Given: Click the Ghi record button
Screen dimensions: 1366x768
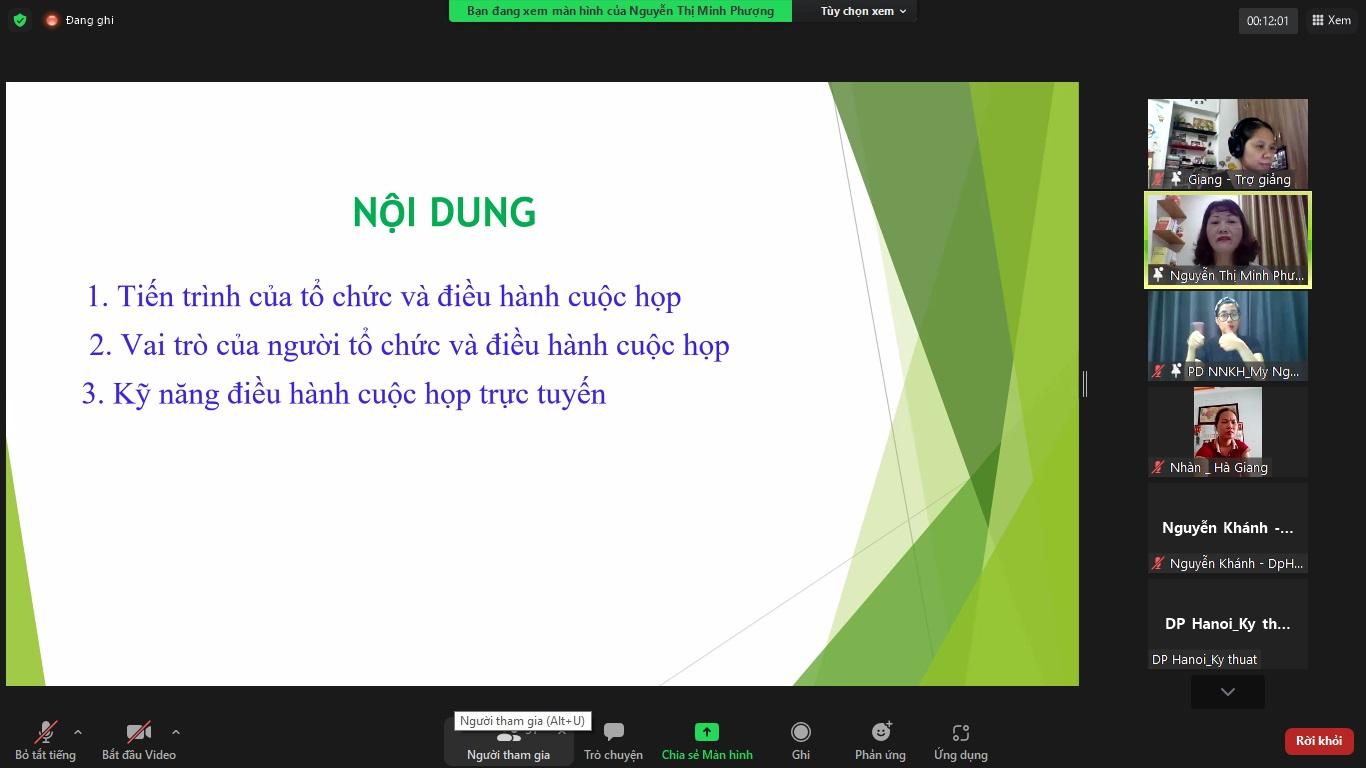Looking at the screenshot, I should (801, 741).
